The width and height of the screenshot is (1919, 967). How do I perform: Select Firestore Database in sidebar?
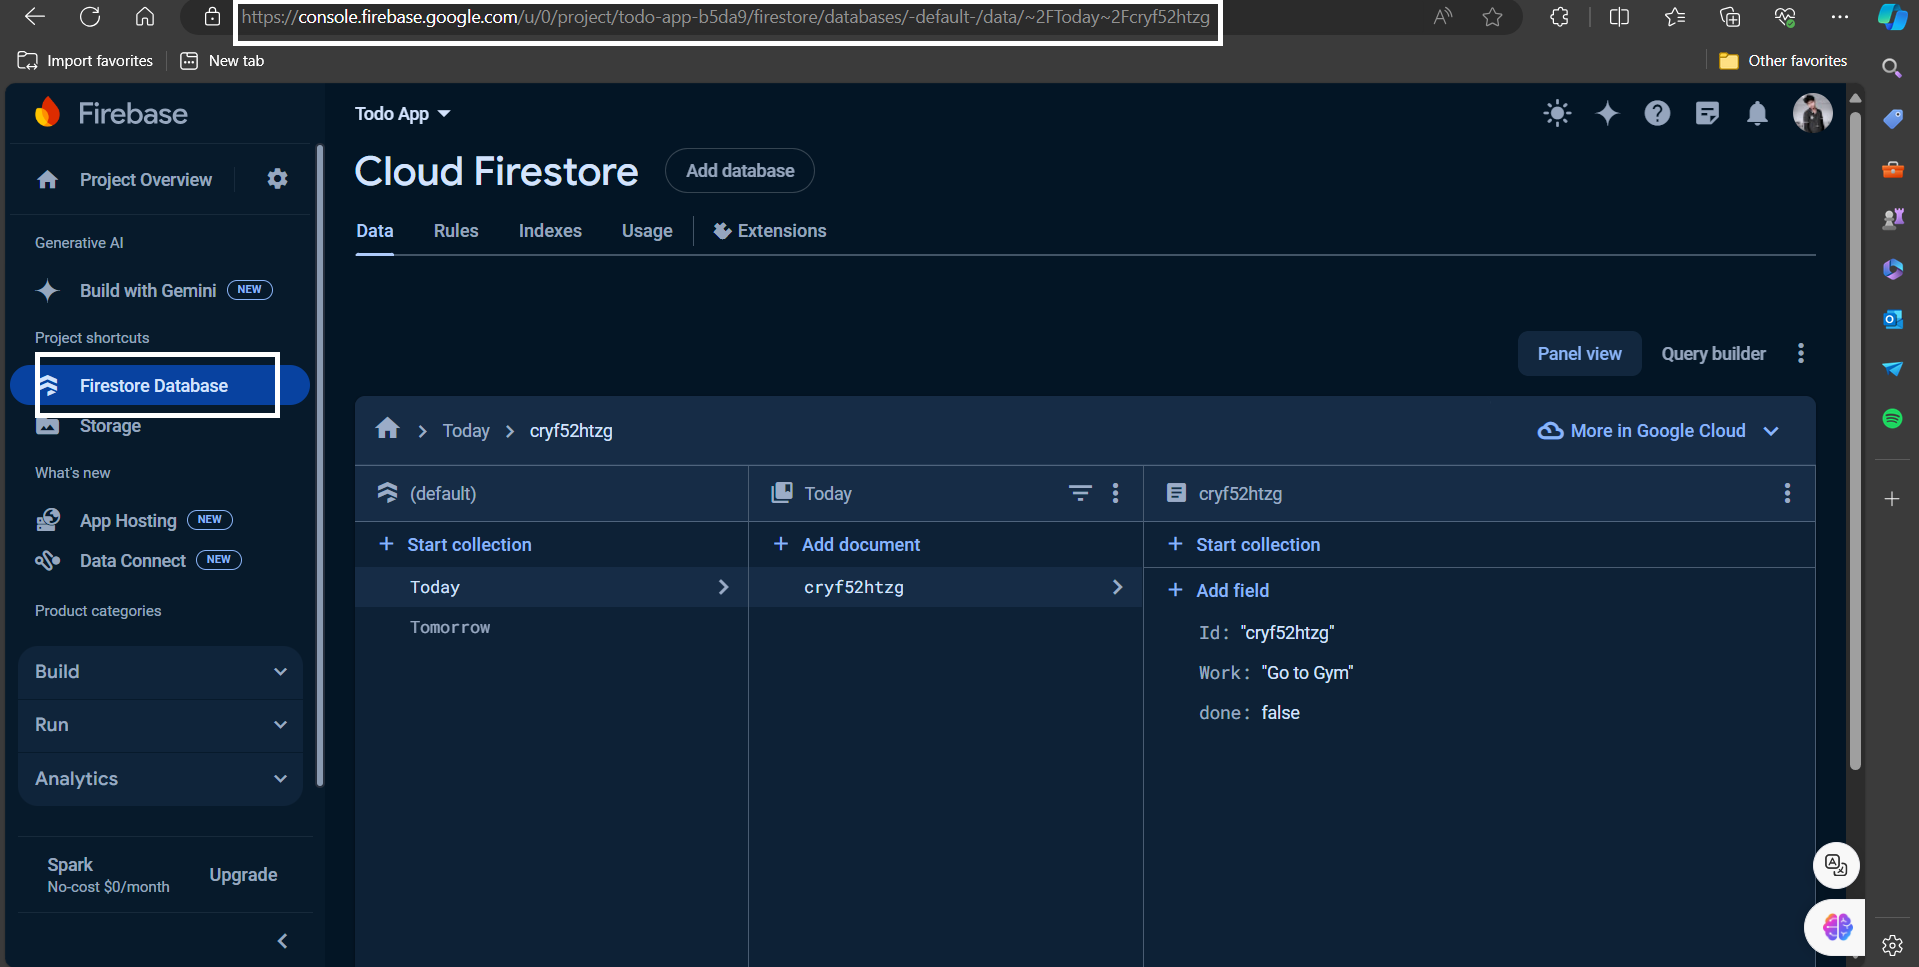point(160,386)
